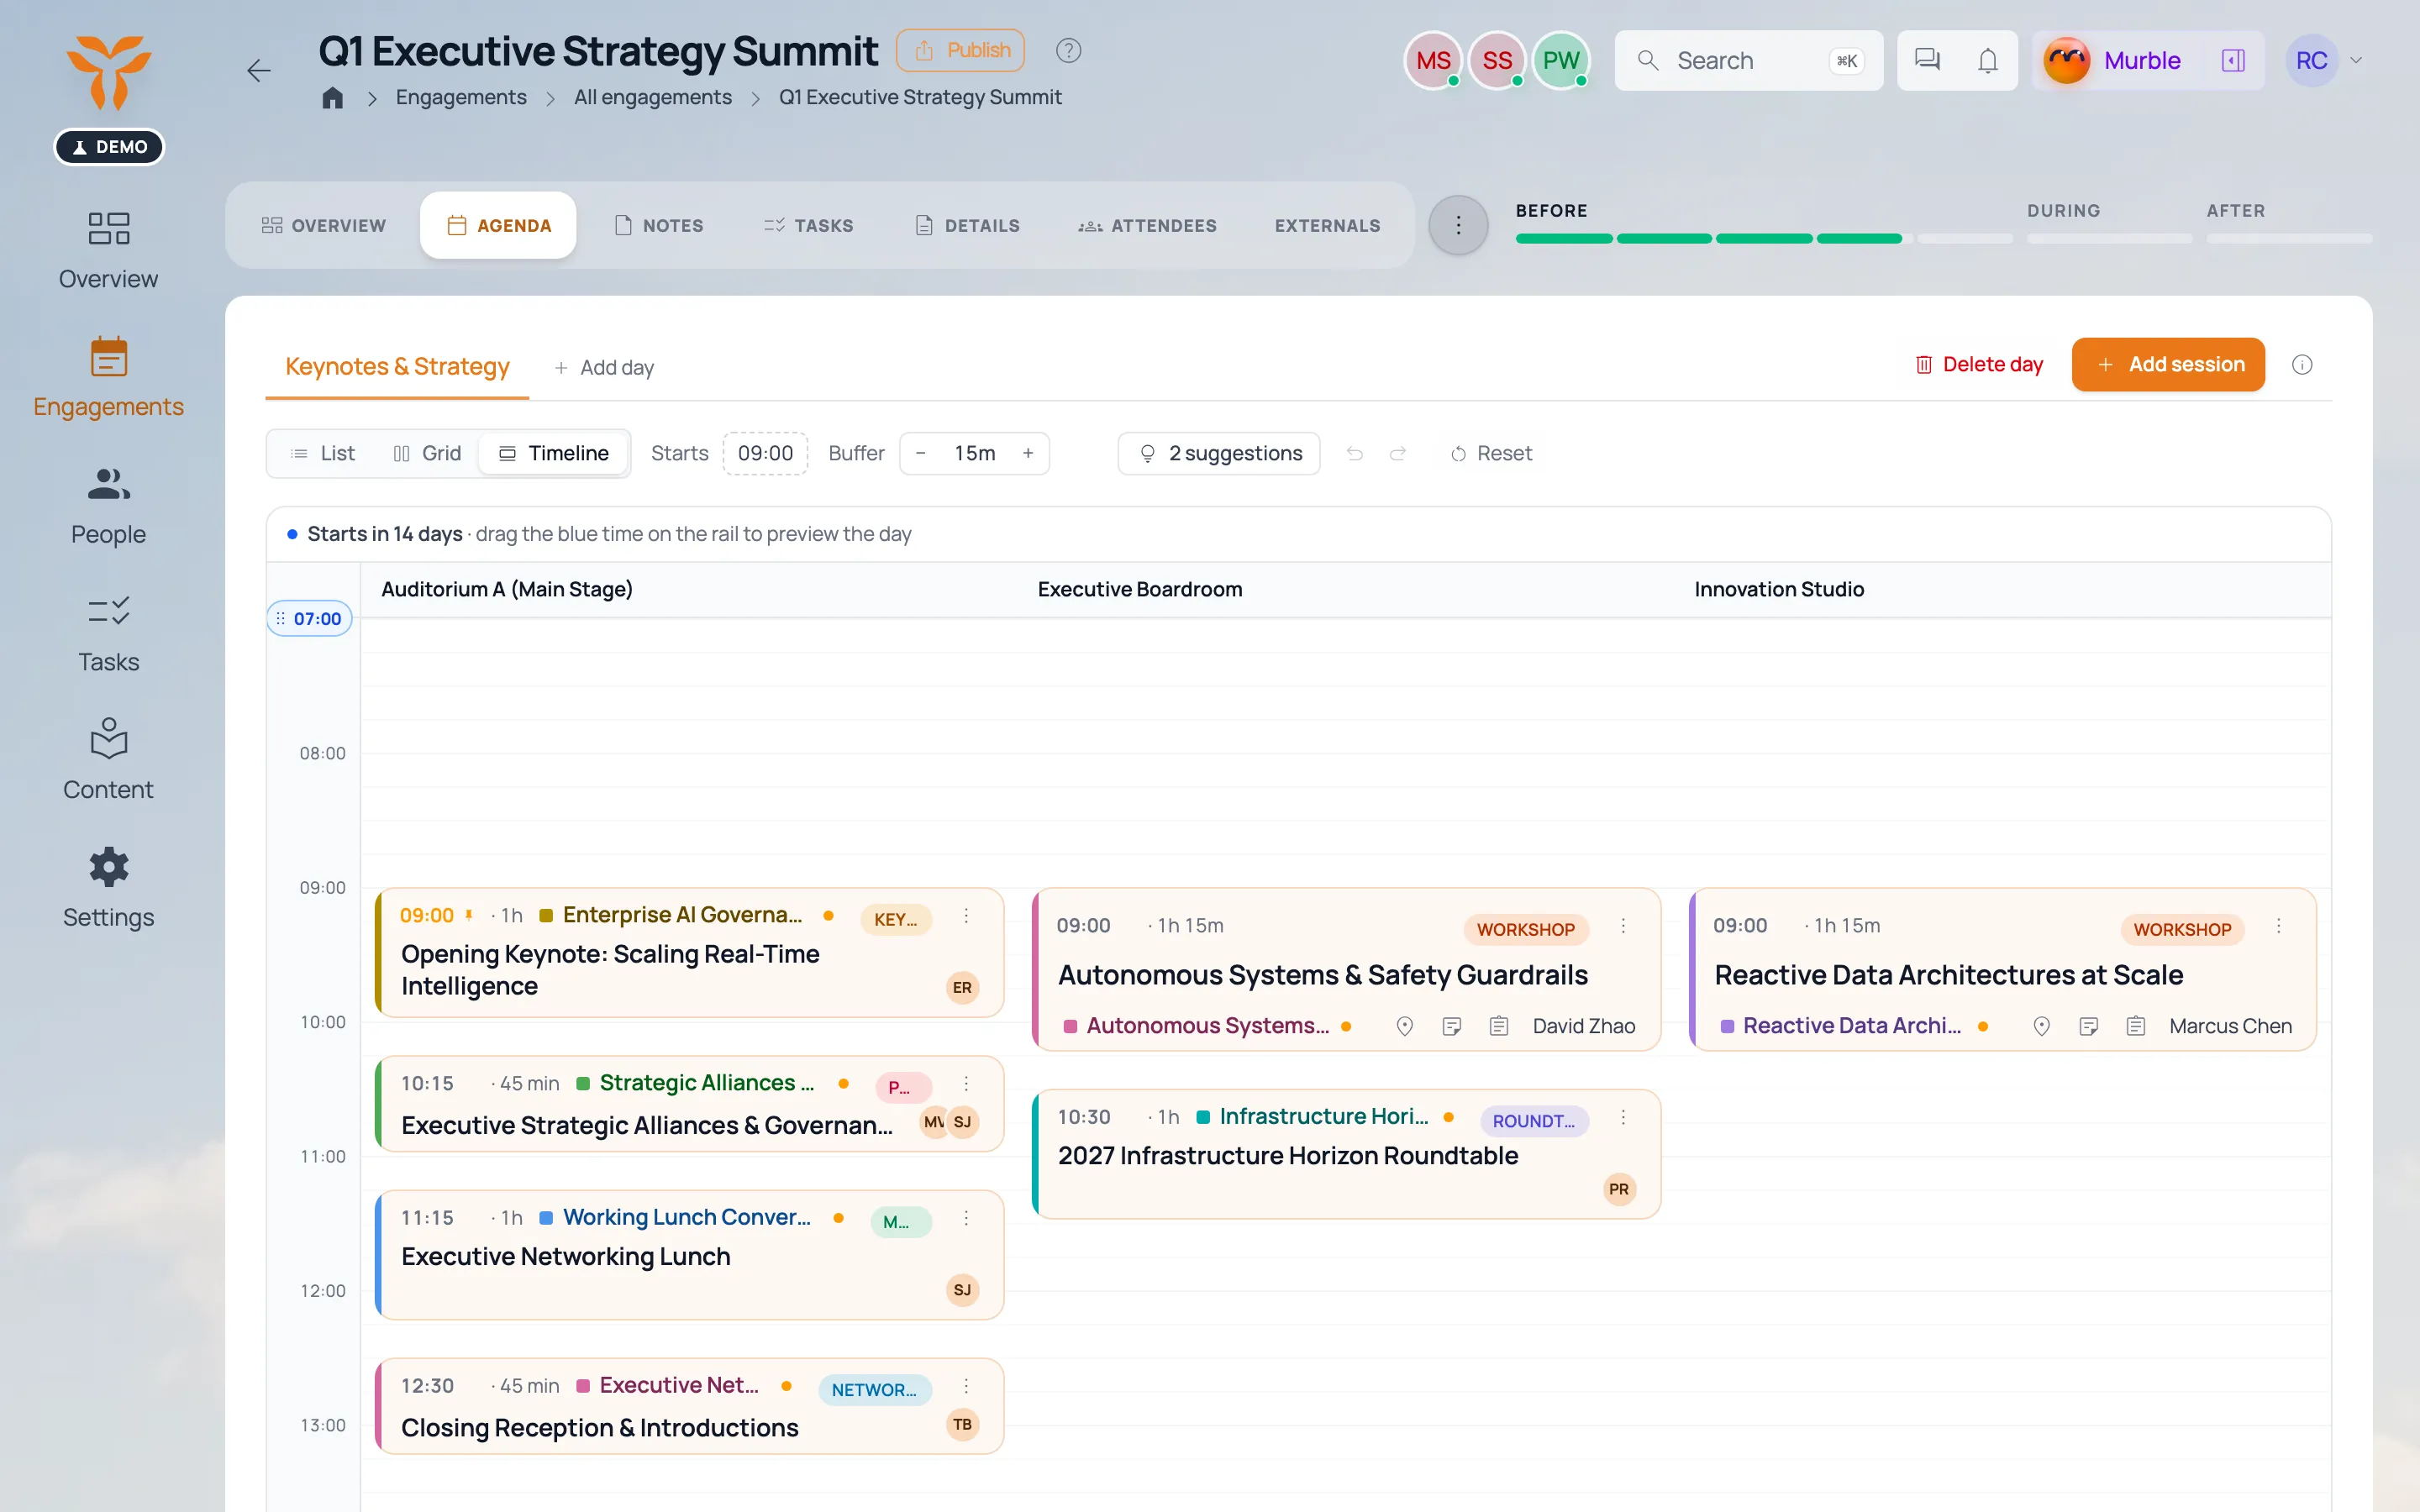Open the three-dot menu beside the tab bar

tap(1458, 225)
